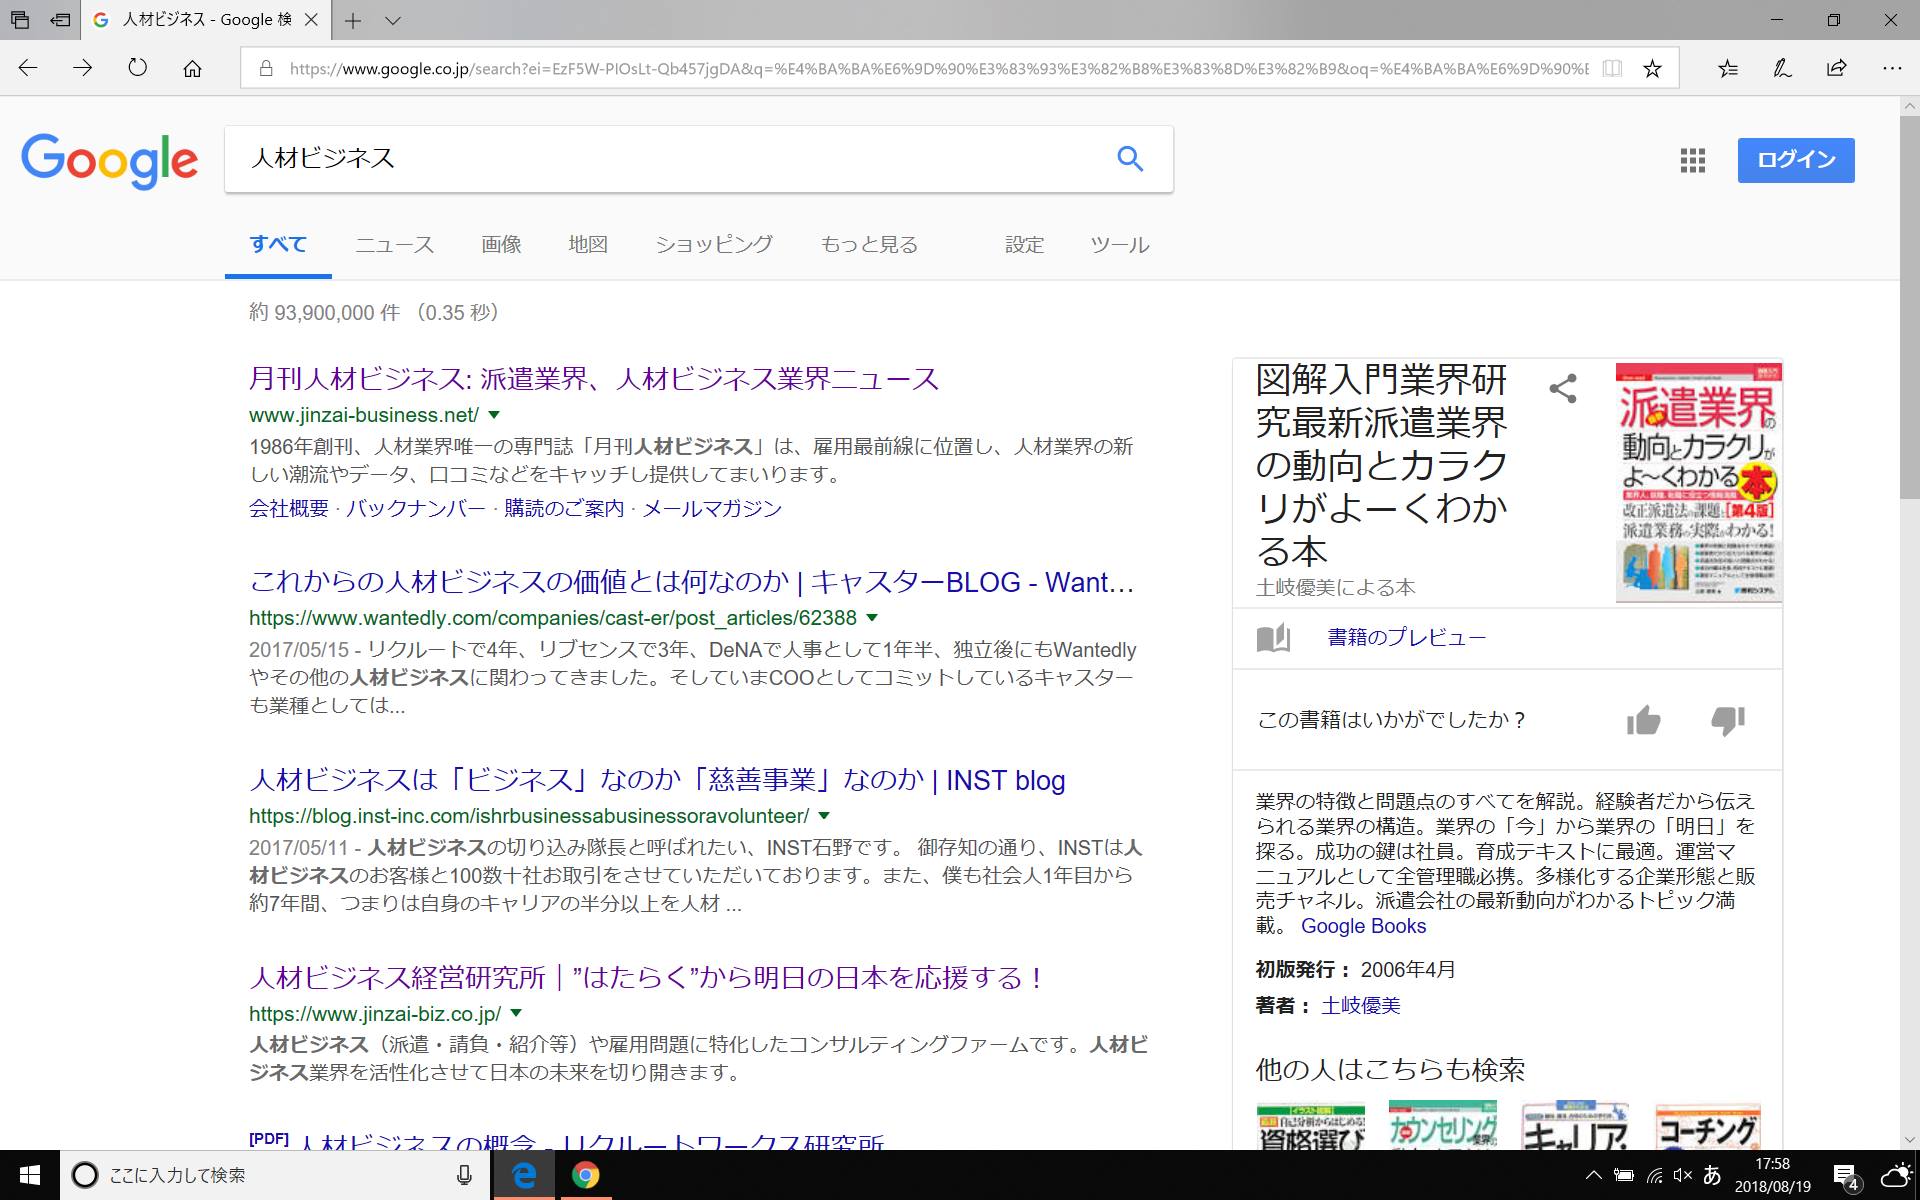Screen dimensions: 1920x1200
Task: Click the browser forward arrow
Action: tap(83, 68)
